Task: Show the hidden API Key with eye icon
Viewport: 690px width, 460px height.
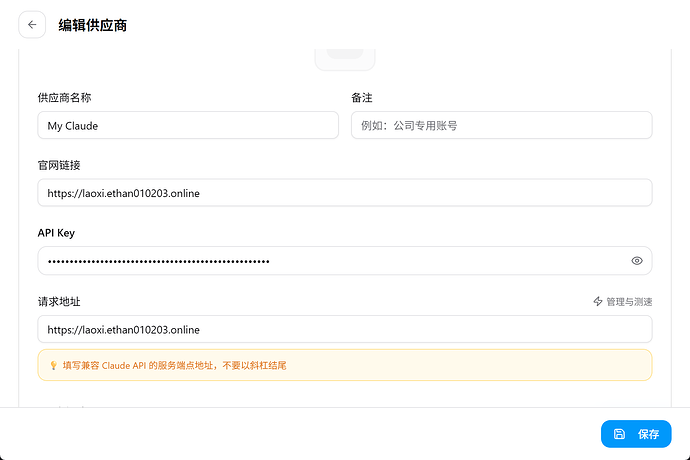Action: coord(637,261)
